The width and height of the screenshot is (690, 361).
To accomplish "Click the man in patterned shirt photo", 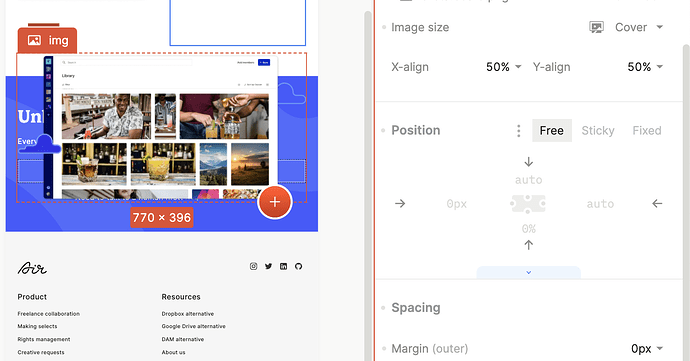I will click(106, 116).
